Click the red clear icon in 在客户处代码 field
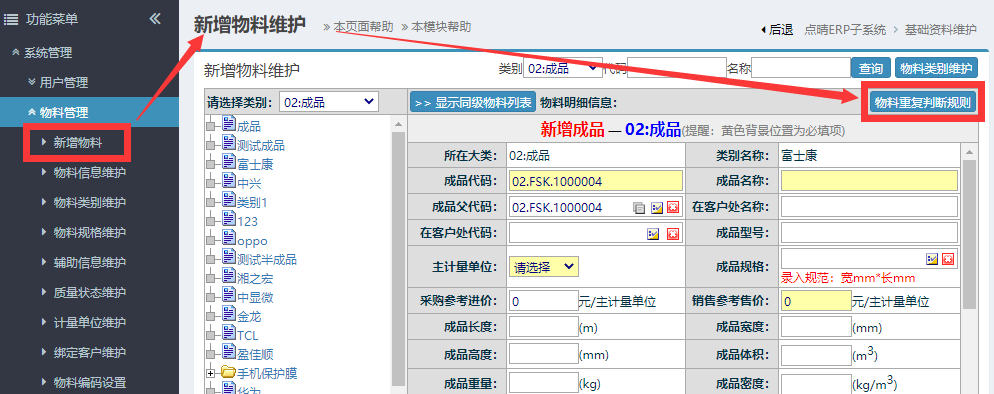The width and height of the screenshot is (994, 394). (673, 234)
